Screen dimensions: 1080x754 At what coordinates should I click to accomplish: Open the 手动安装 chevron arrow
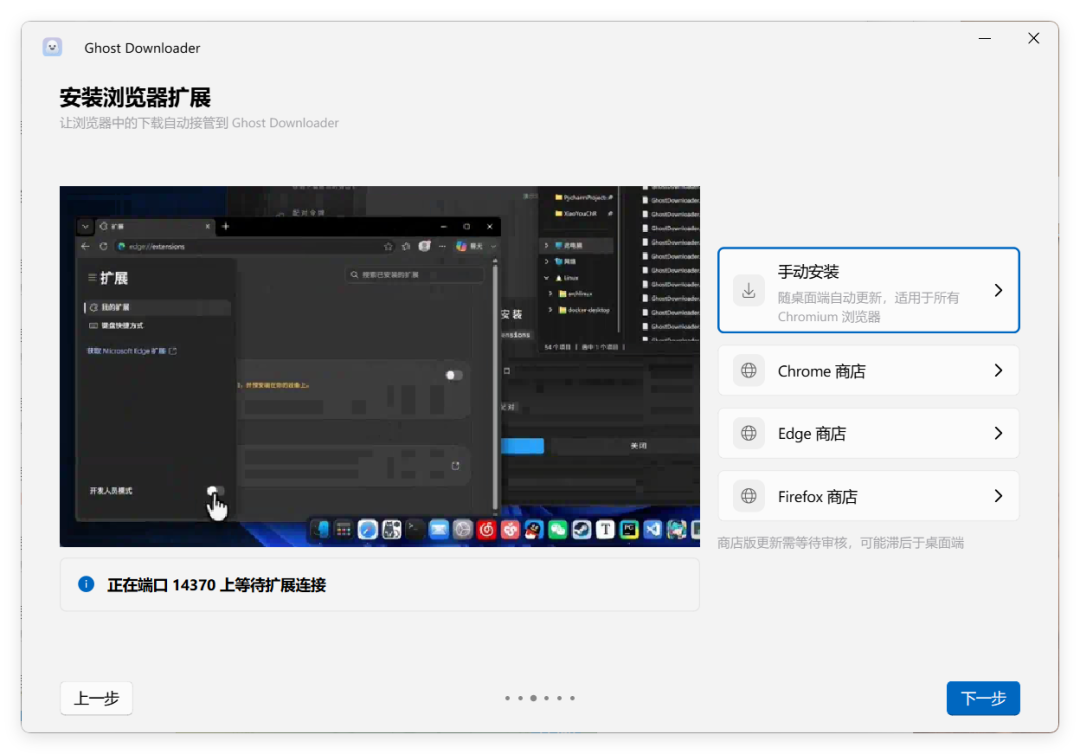pyautogui.click(x=998, y=291)
